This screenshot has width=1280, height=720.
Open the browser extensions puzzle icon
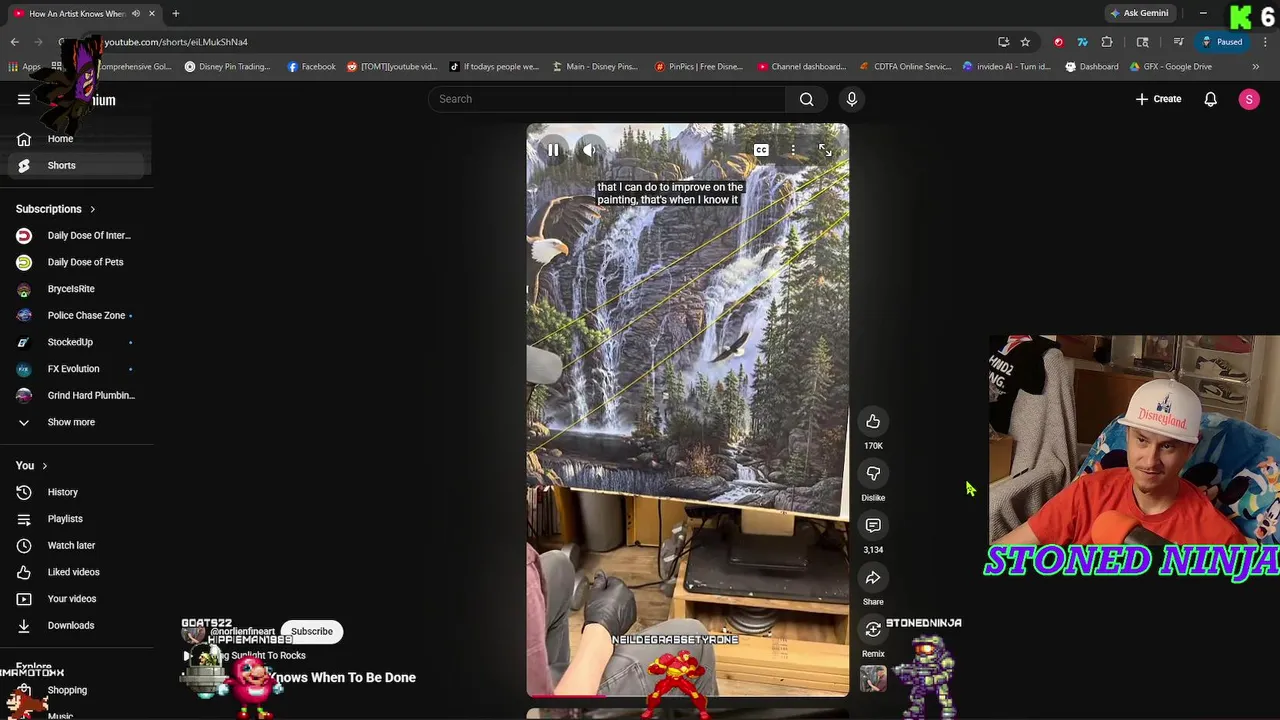click(x=1107, y=42)
